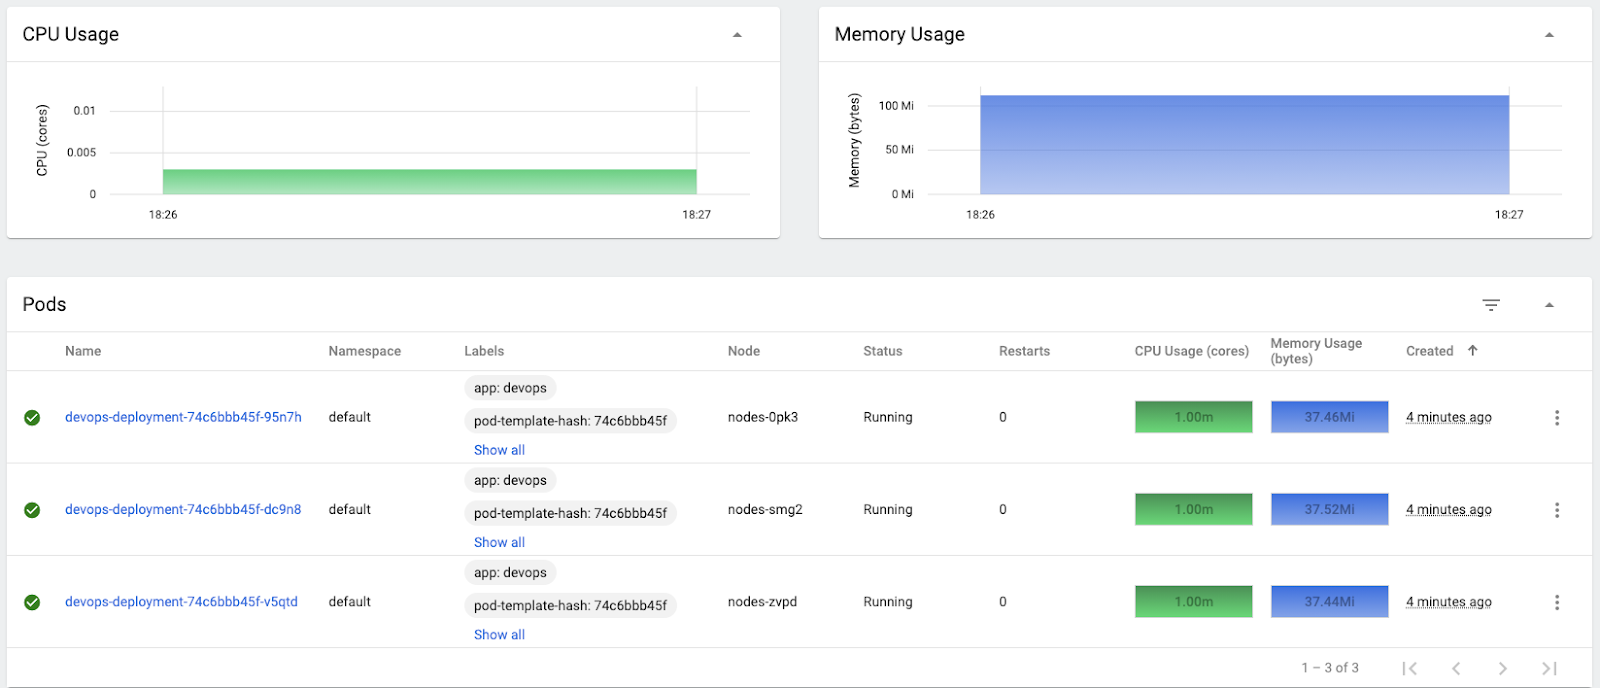Jump to the first page of pods
The width and height of the screenshot is (1600, 688).
(1410, 668)
